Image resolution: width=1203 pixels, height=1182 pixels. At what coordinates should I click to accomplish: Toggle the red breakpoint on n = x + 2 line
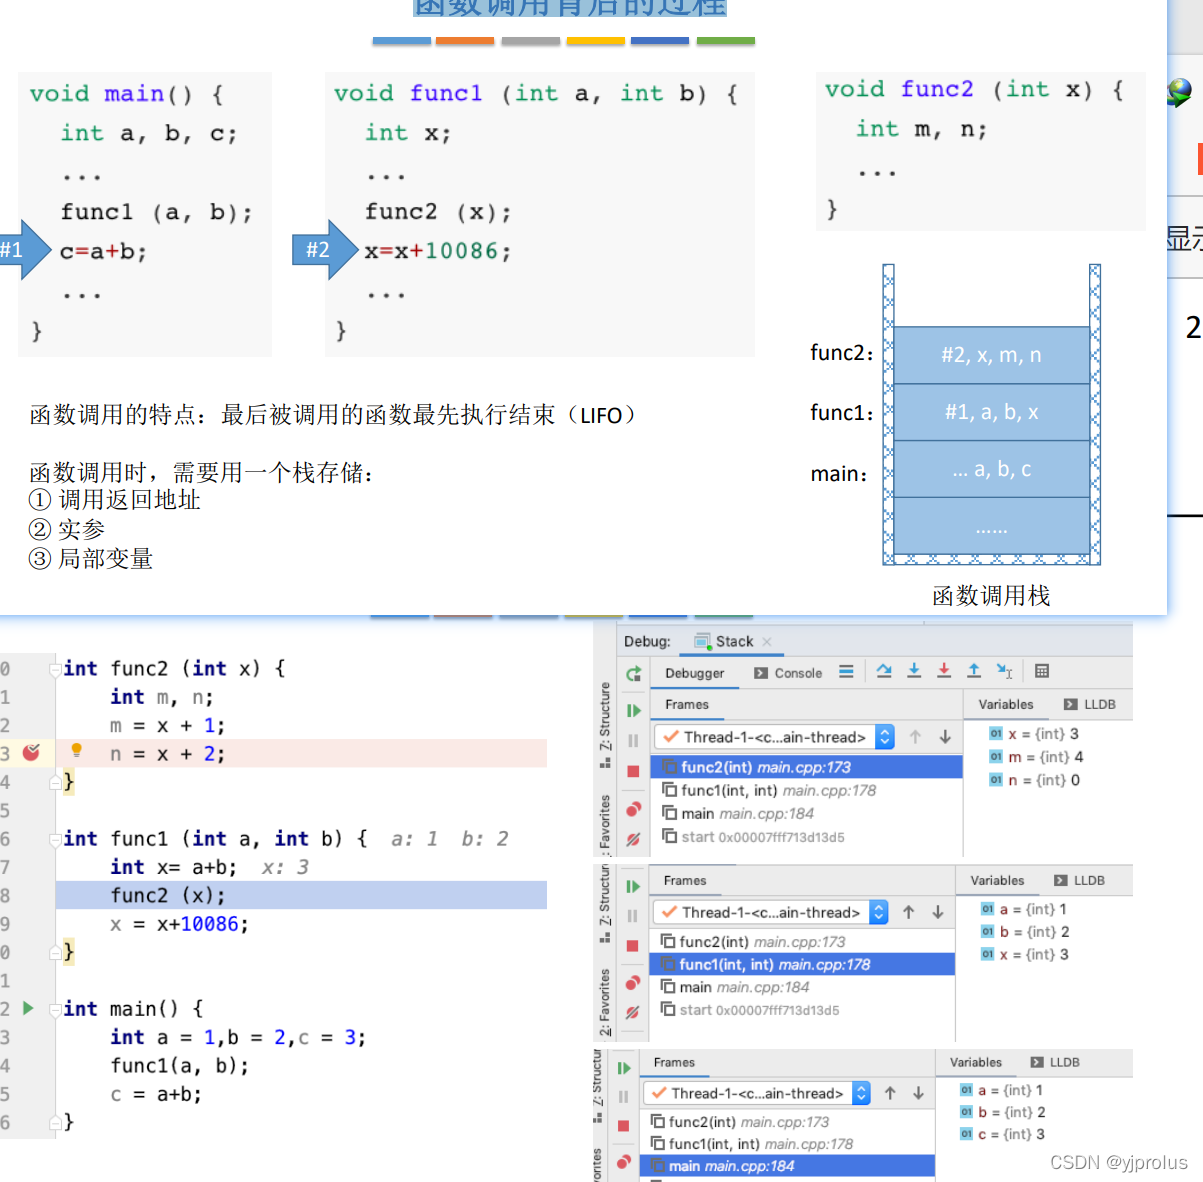[x=31, y=752]
